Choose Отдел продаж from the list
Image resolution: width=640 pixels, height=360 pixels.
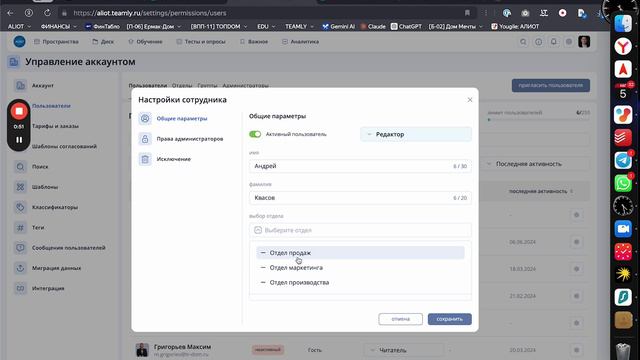[x=360, y=253]
